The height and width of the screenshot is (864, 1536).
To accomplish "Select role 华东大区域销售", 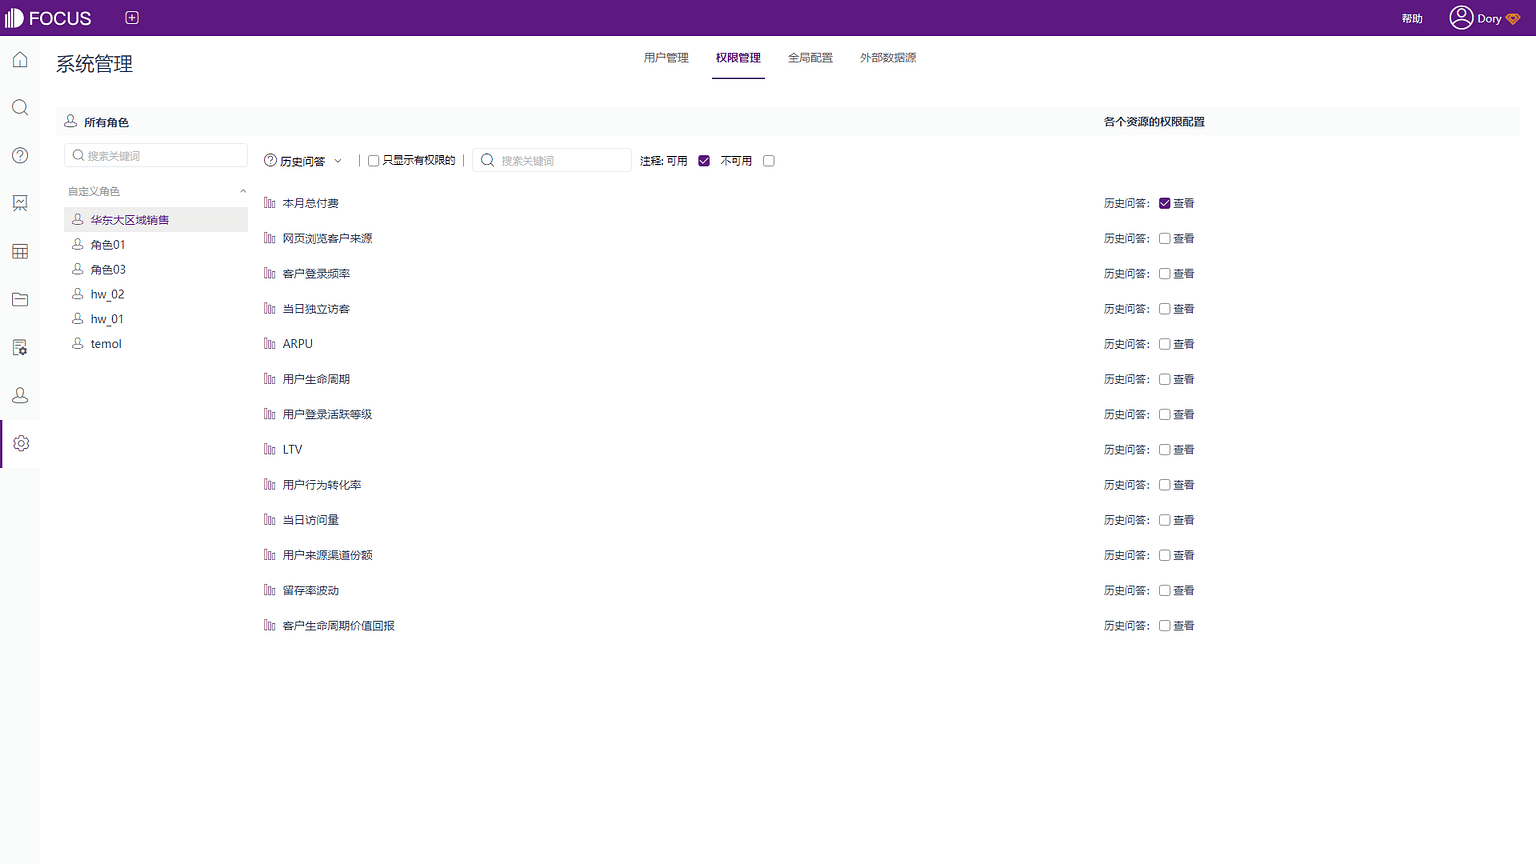I will coord(156,219).
